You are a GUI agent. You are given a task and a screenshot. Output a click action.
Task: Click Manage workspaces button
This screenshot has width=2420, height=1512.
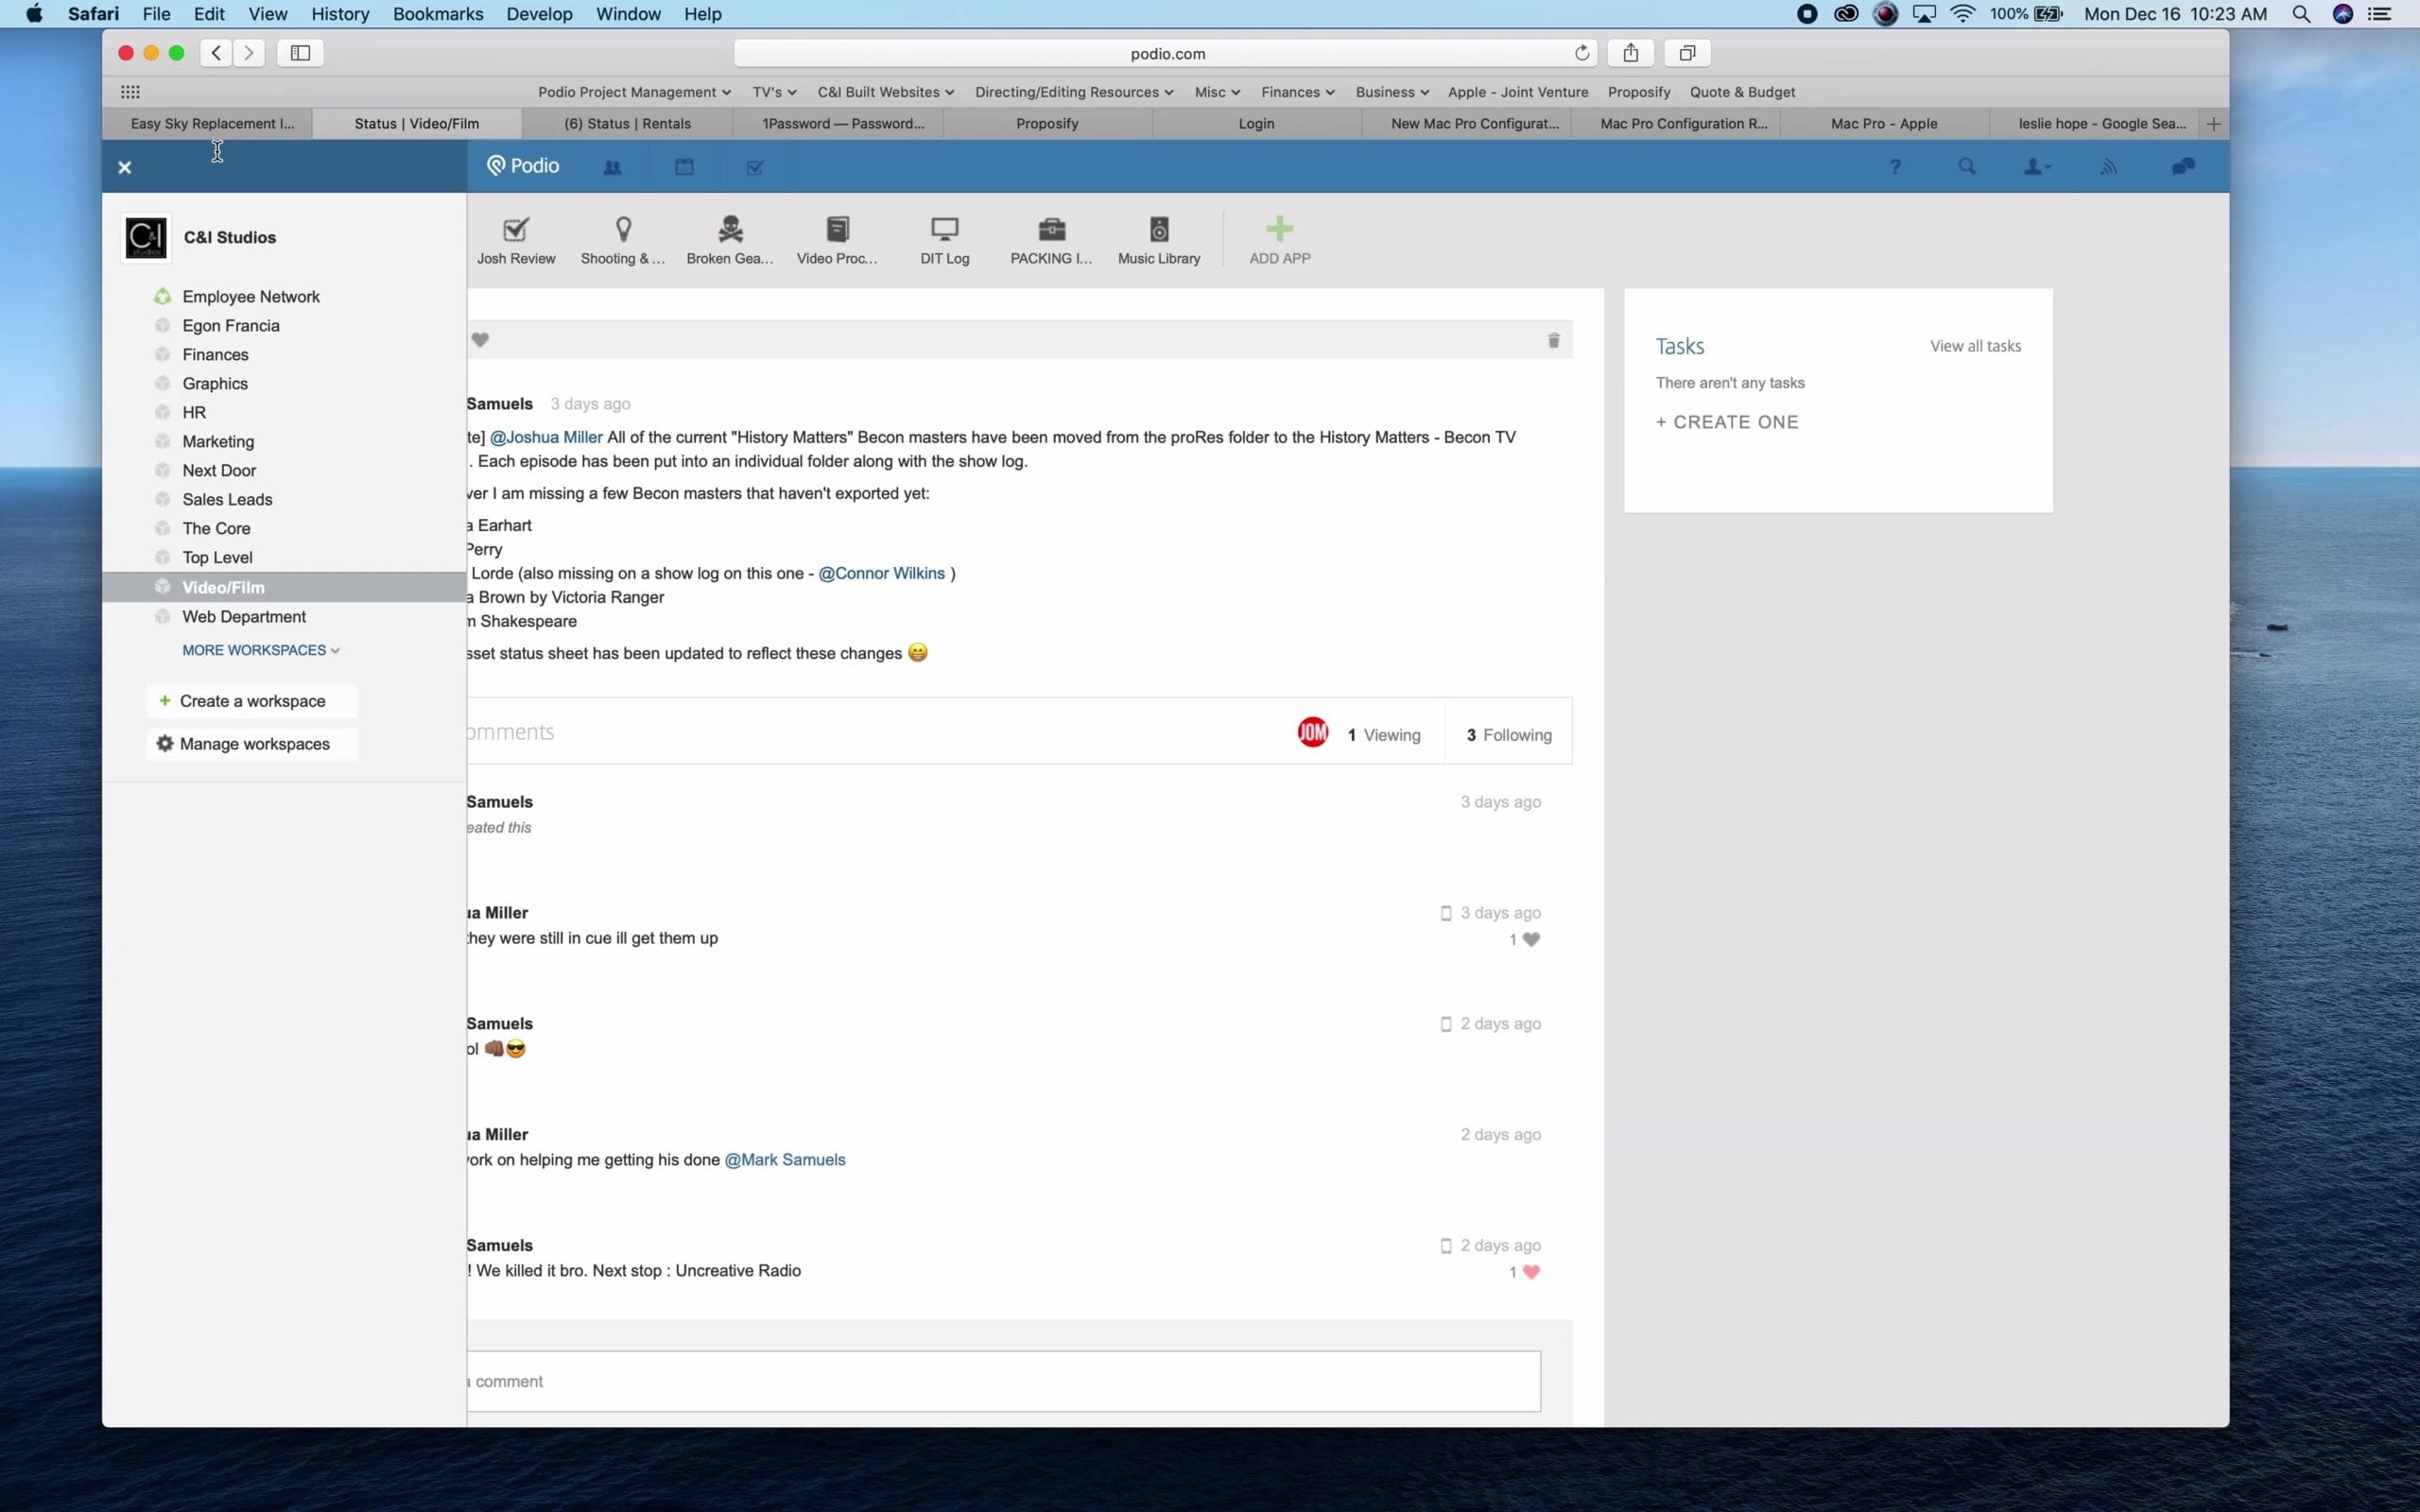click(252, 744)
